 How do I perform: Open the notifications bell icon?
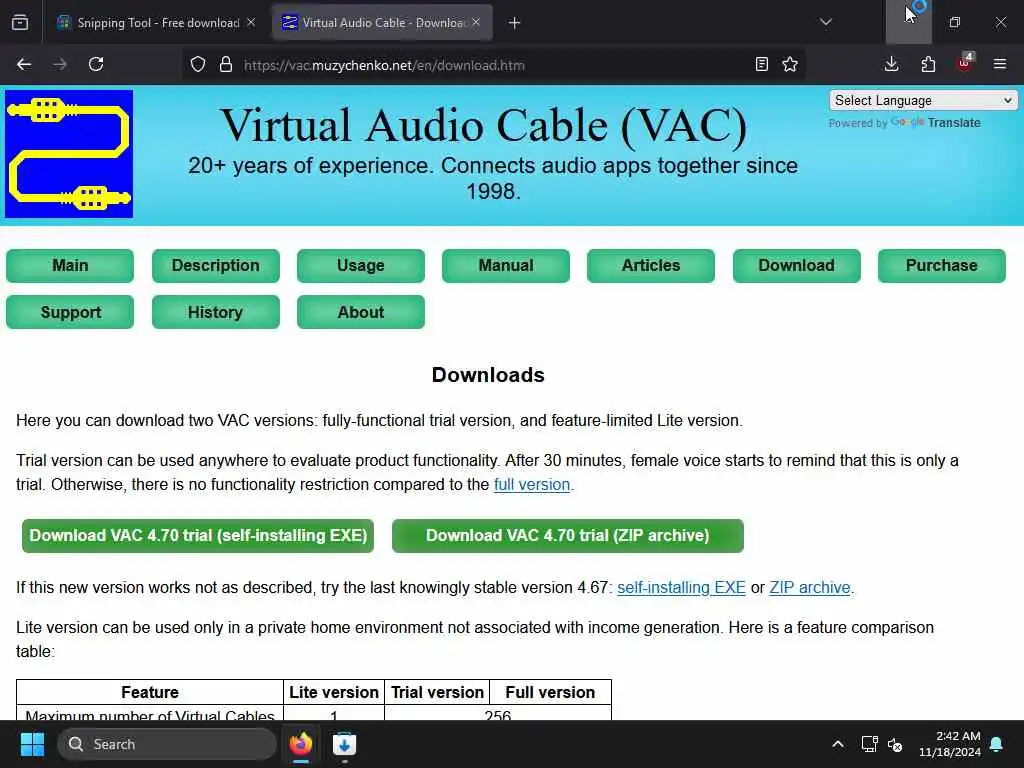(x=997, y=744)
